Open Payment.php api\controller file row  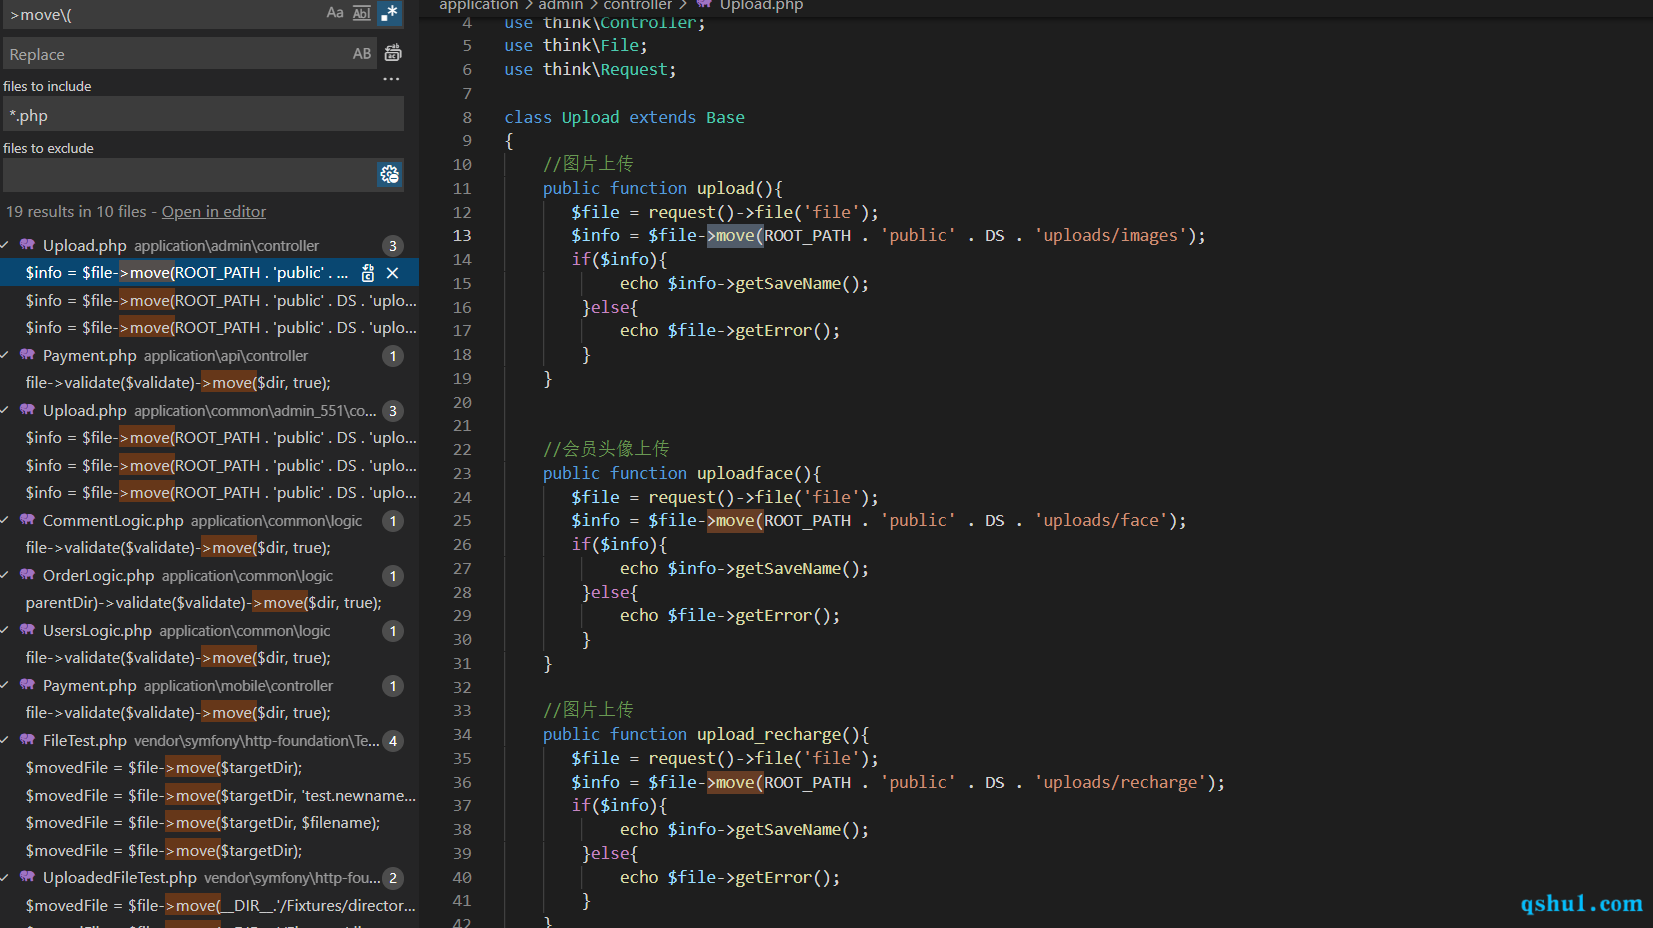[x=209, y=355]
